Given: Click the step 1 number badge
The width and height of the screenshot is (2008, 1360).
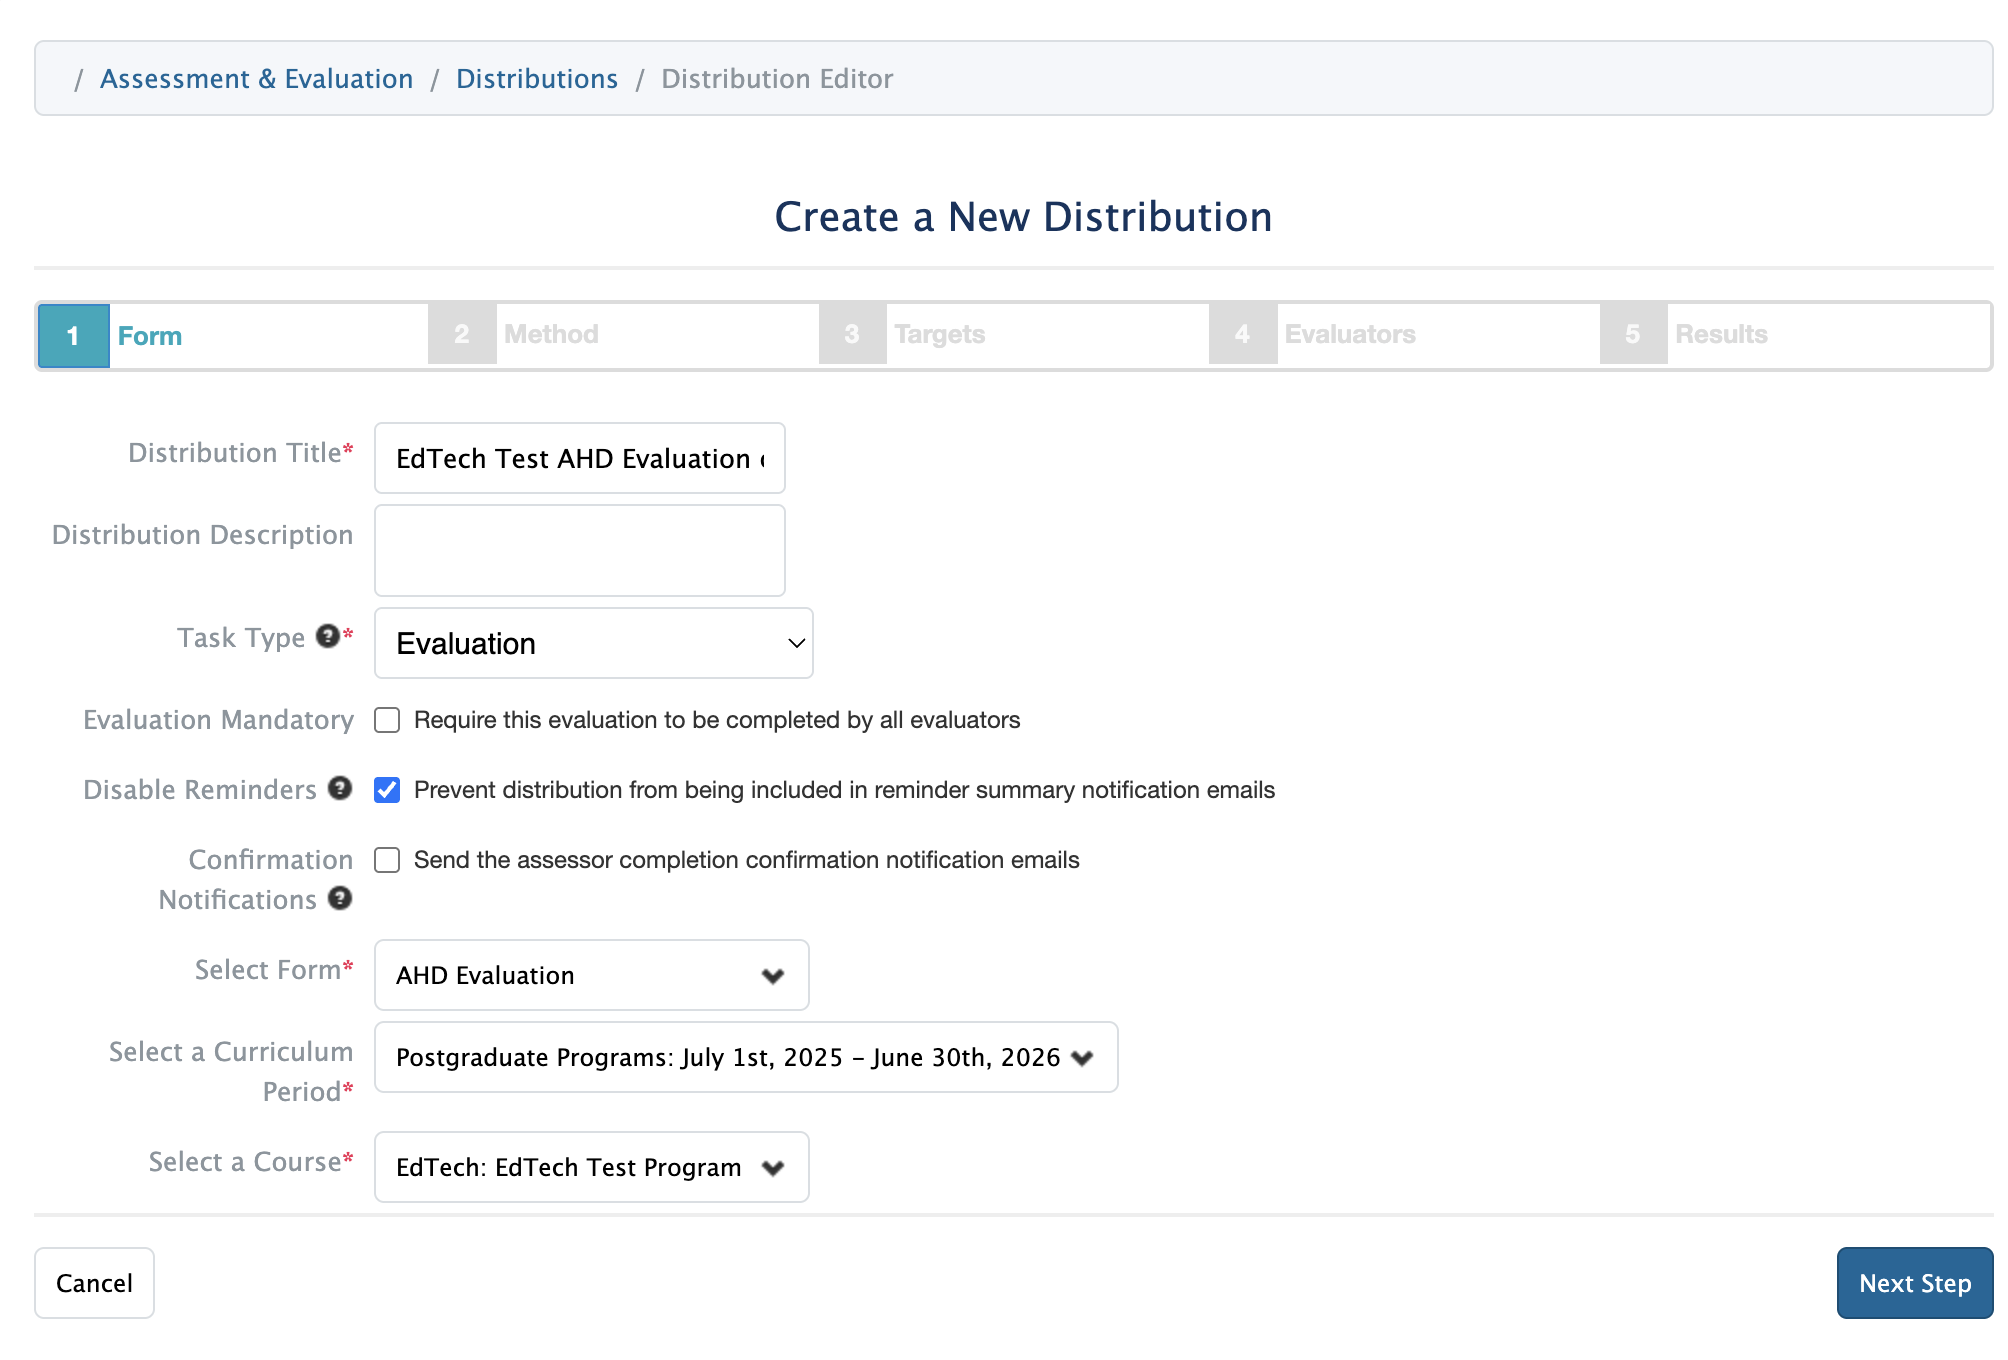Looking at the screenshot, I should tap(73, 336).
